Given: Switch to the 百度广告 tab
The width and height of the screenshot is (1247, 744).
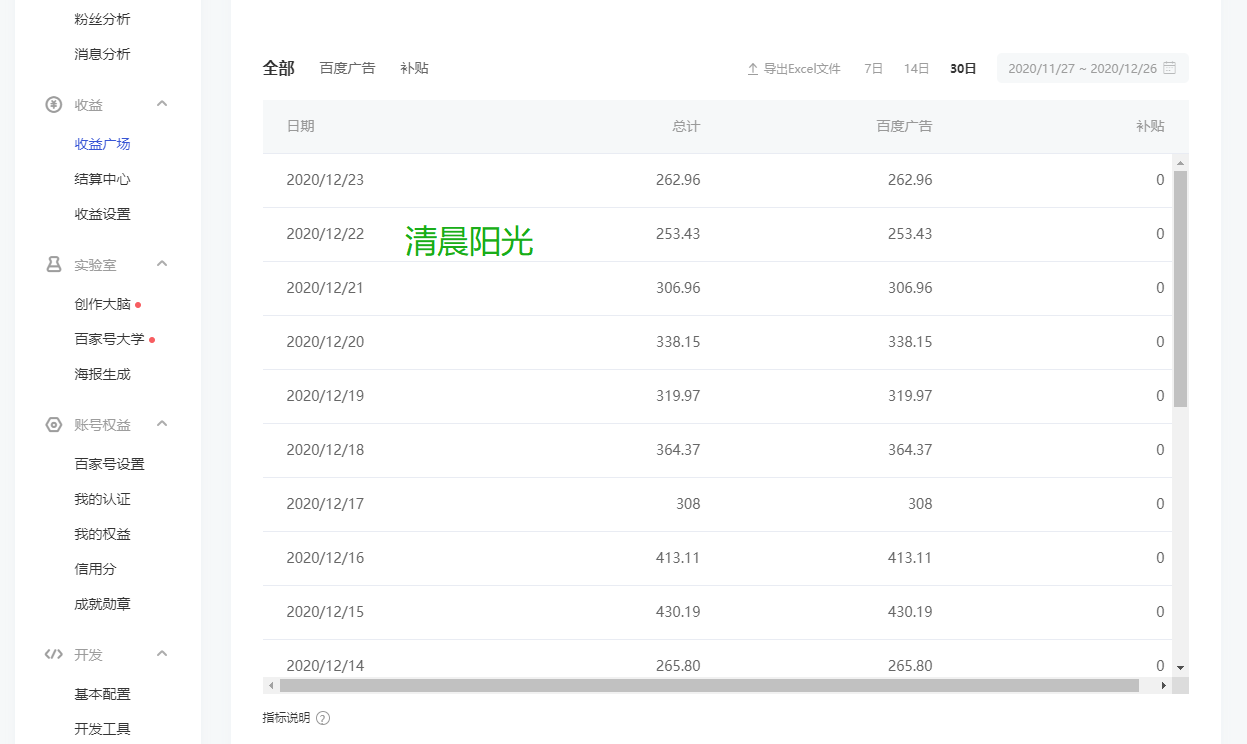Looking at the screenshot, I should [x=347, y=68].
